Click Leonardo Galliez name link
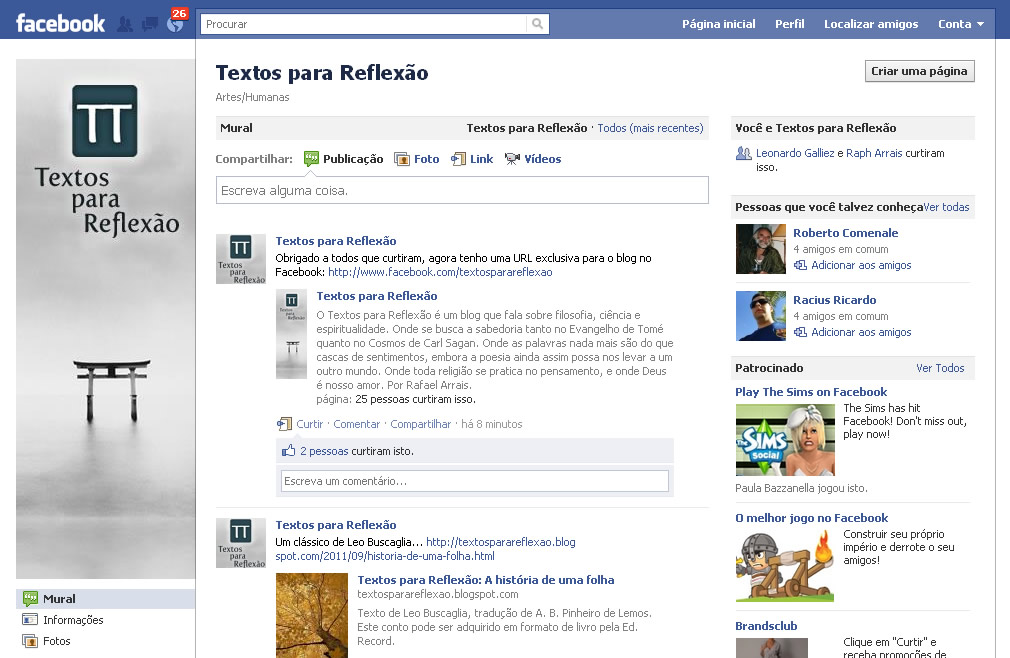Image resolution: width=1010 pixels, height=658 pixels. [x=795, y=153]
